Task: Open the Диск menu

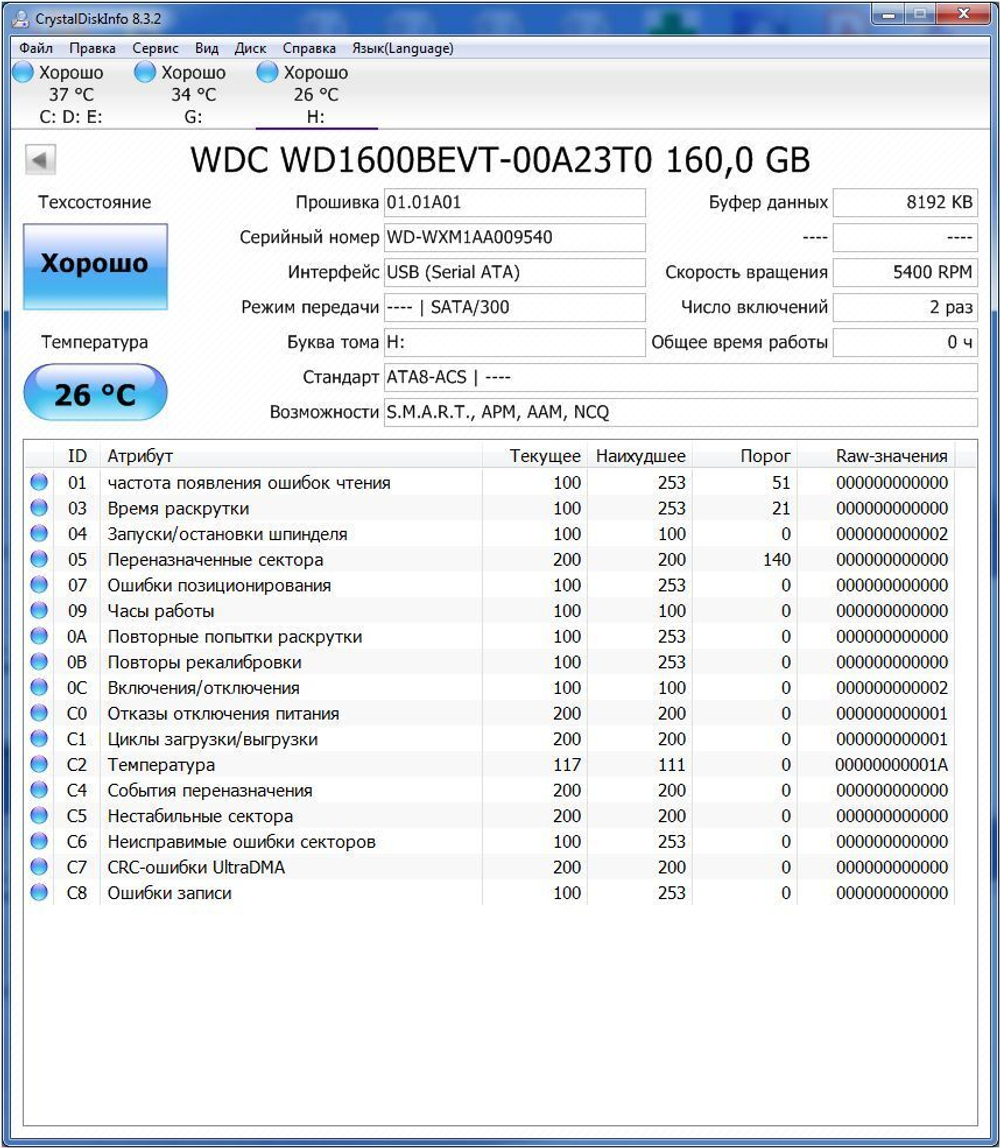Action: pyautogui.click(x=250, y=48)
